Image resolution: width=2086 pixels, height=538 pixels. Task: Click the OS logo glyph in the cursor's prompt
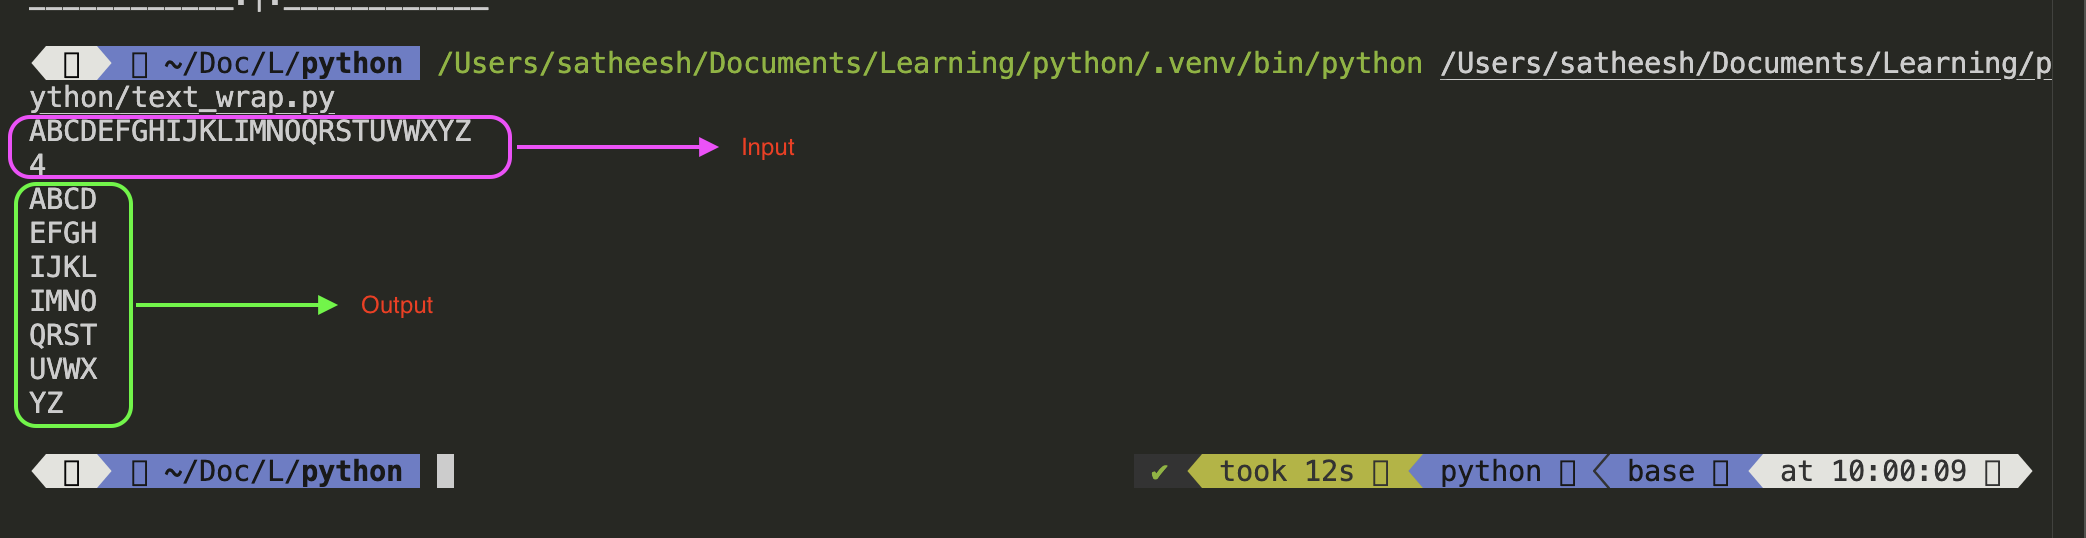pyautogui.click(x=71, y=472)
